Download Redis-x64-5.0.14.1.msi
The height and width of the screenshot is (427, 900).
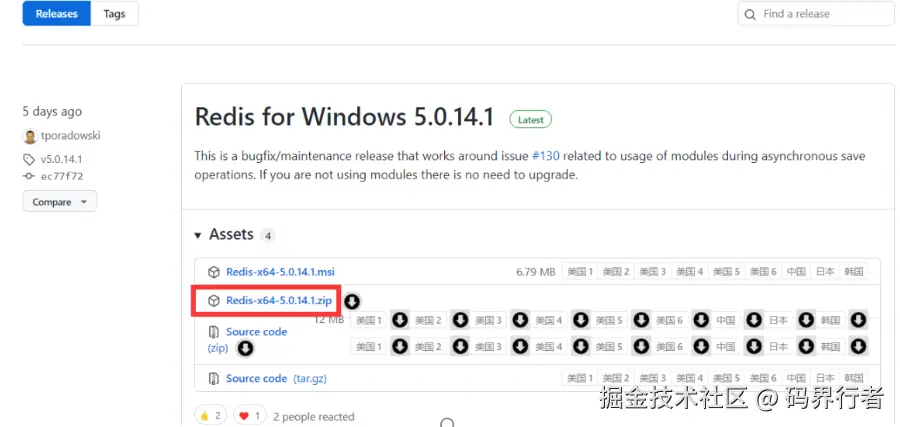point(280,271)
